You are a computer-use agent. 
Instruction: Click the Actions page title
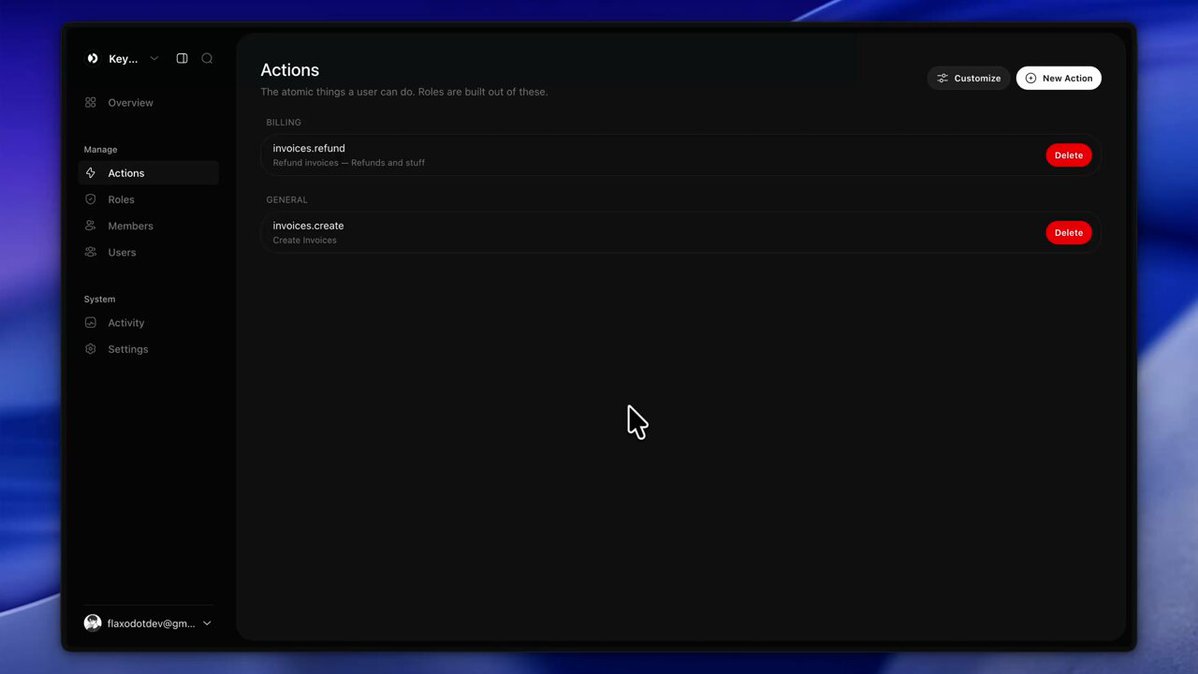click(x=290, y=70)
